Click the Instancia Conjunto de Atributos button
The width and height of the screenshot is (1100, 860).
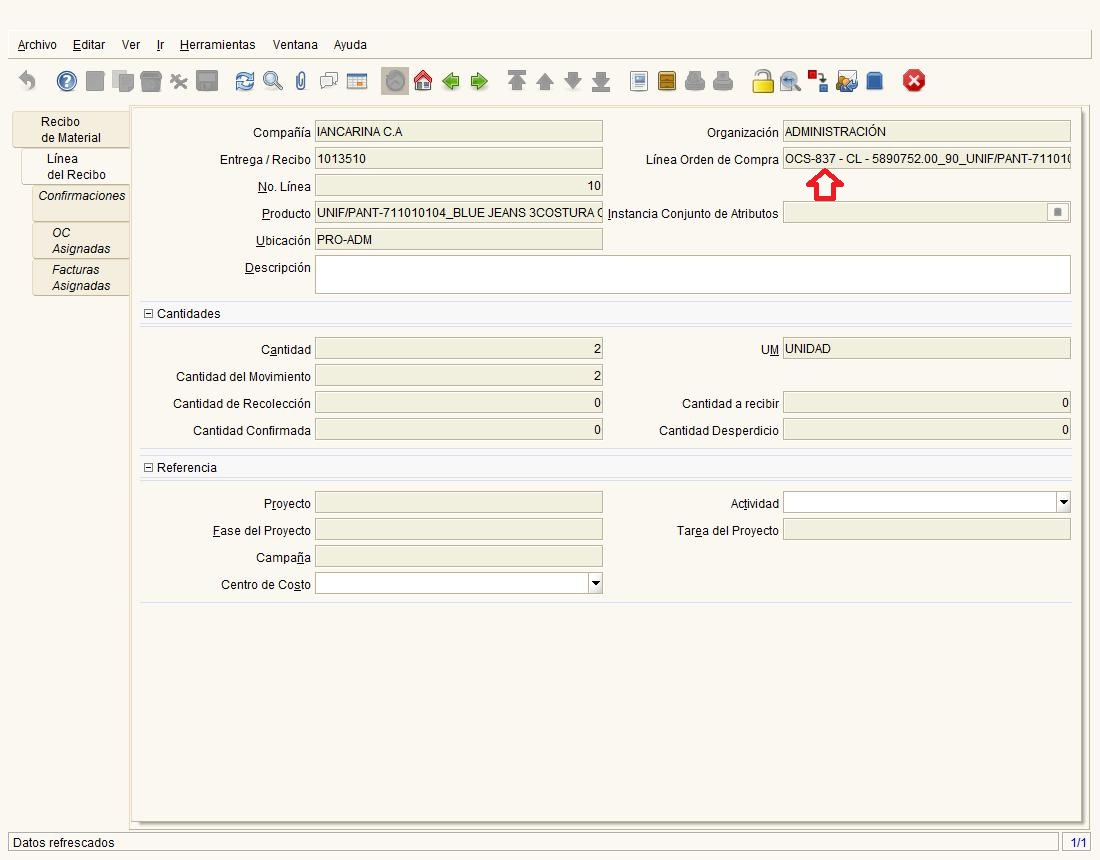(x=1058, y=212)
